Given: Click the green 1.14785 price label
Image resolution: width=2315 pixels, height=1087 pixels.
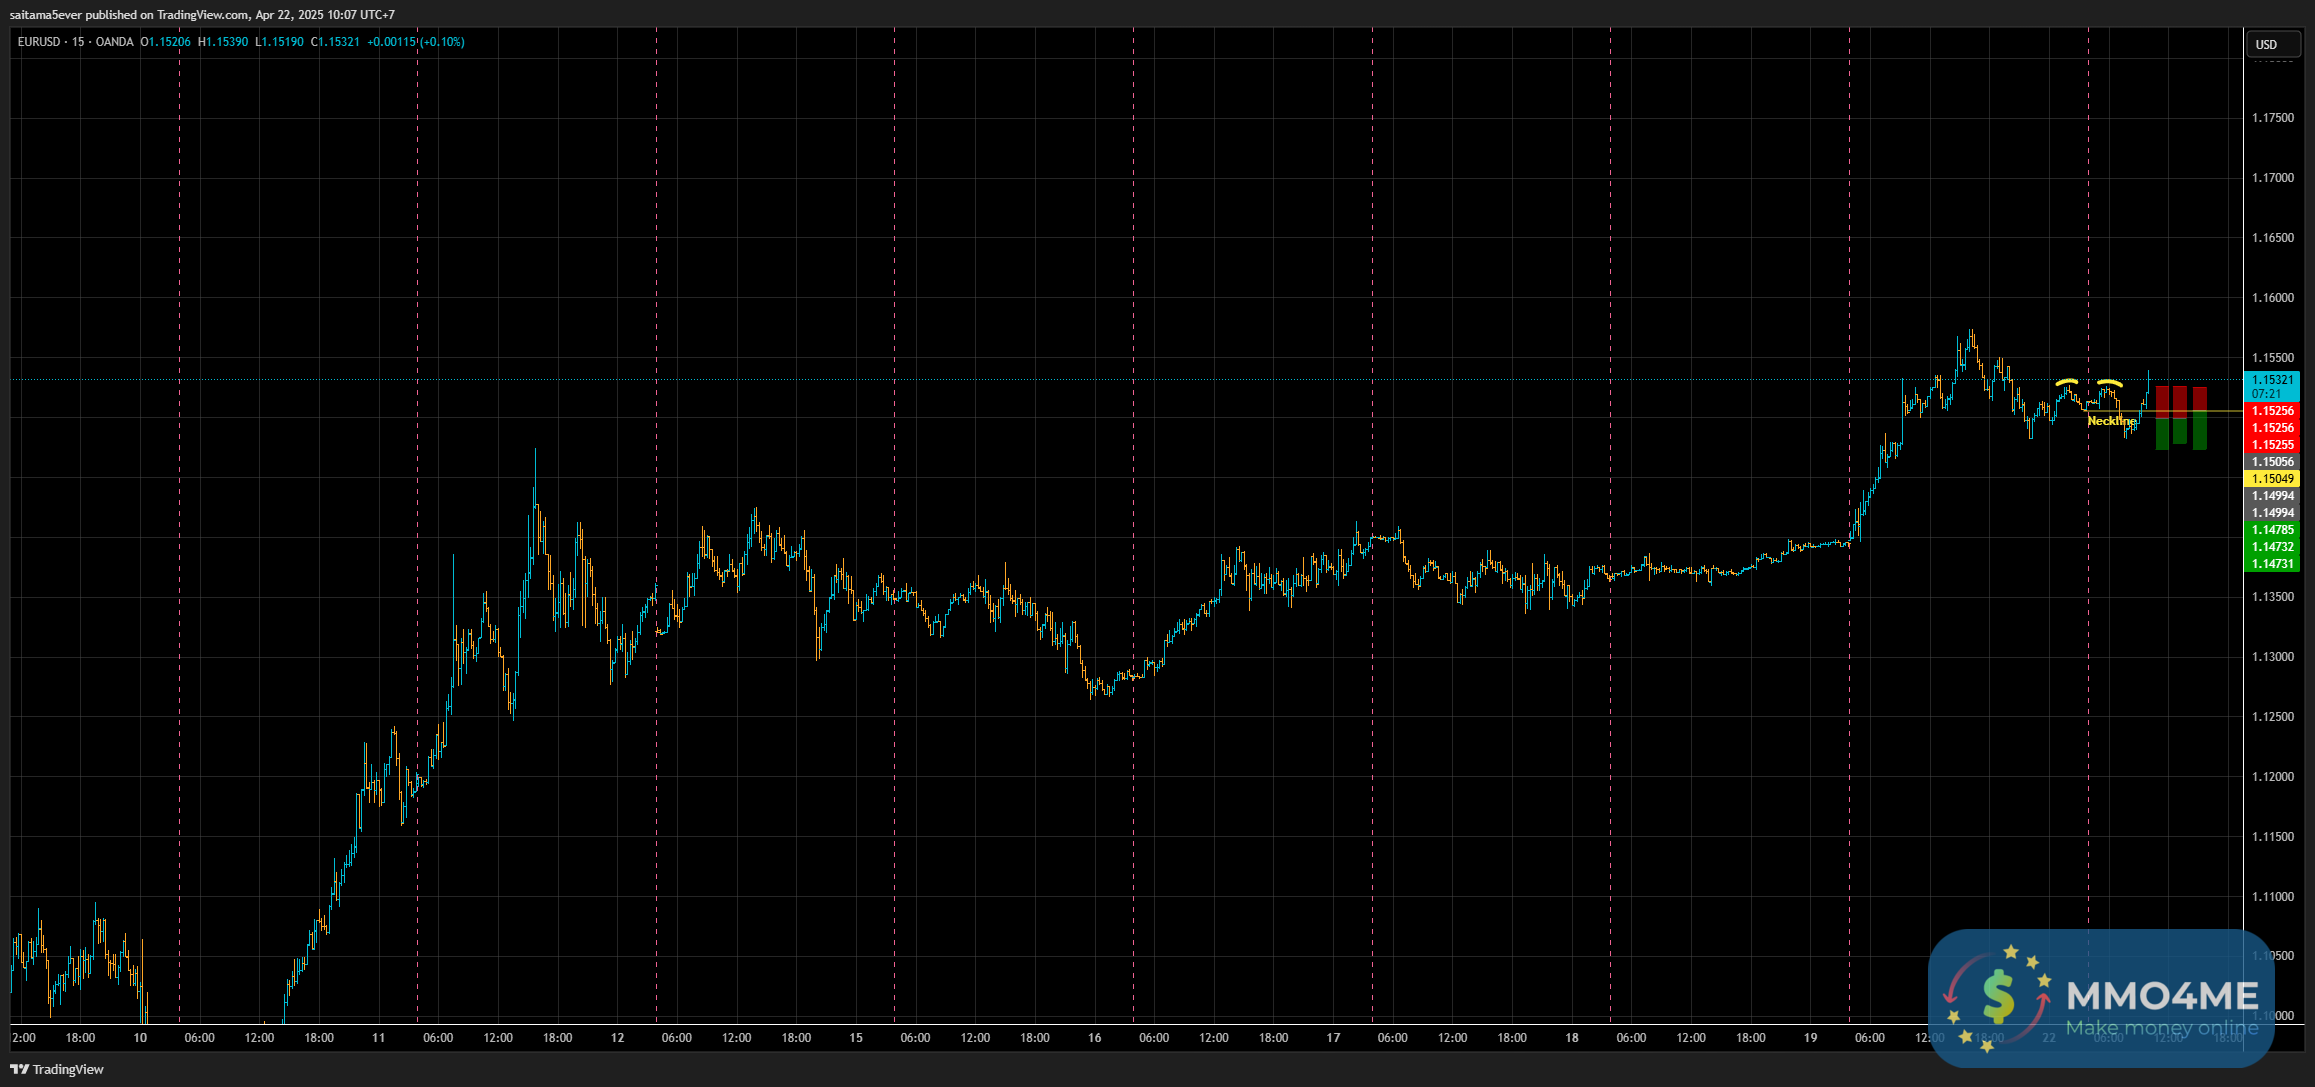Looking at the screenshot, I should click(2272, 530).
